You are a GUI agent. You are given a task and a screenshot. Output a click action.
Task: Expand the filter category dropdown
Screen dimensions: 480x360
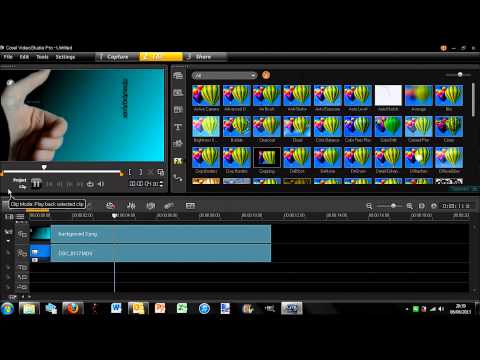pyautogui.click(x=224, y=76)
